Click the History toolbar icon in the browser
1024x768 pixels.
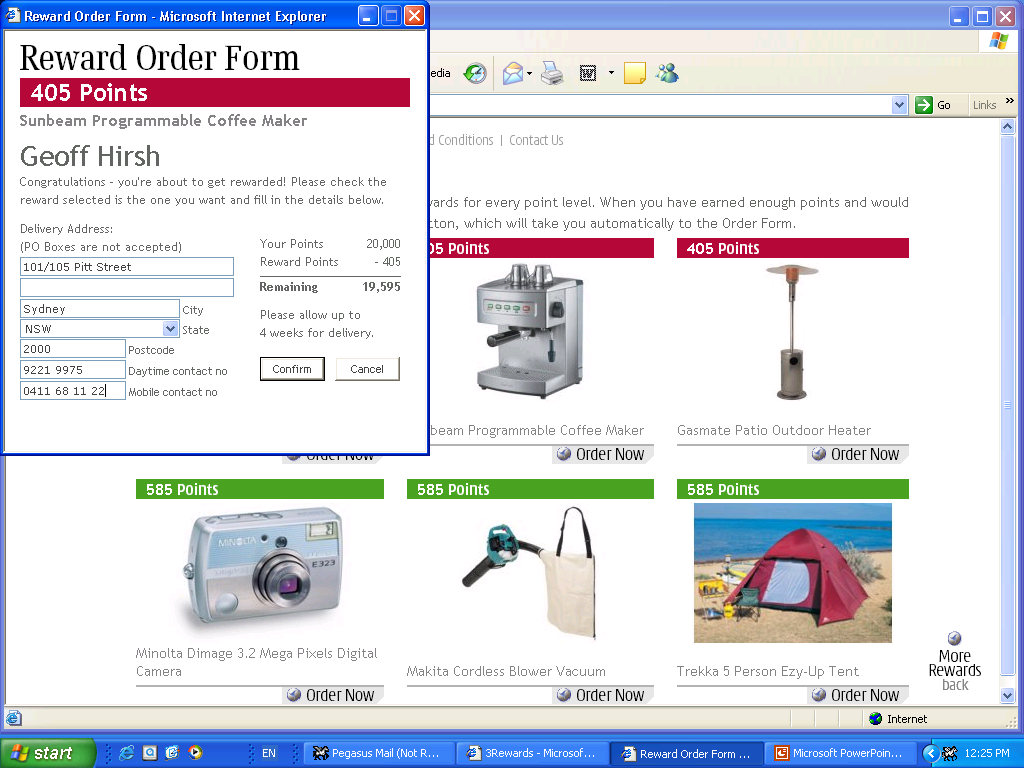tap(475, 73)
